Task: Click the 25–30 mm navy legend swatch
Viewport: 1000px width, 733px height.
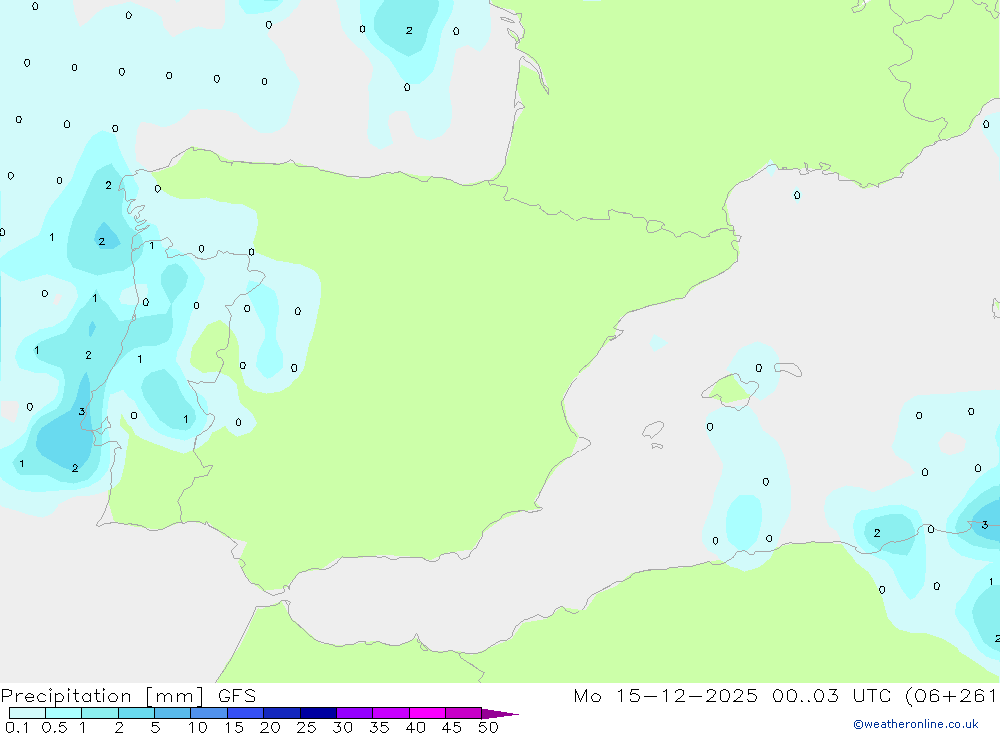Action: 318,713
